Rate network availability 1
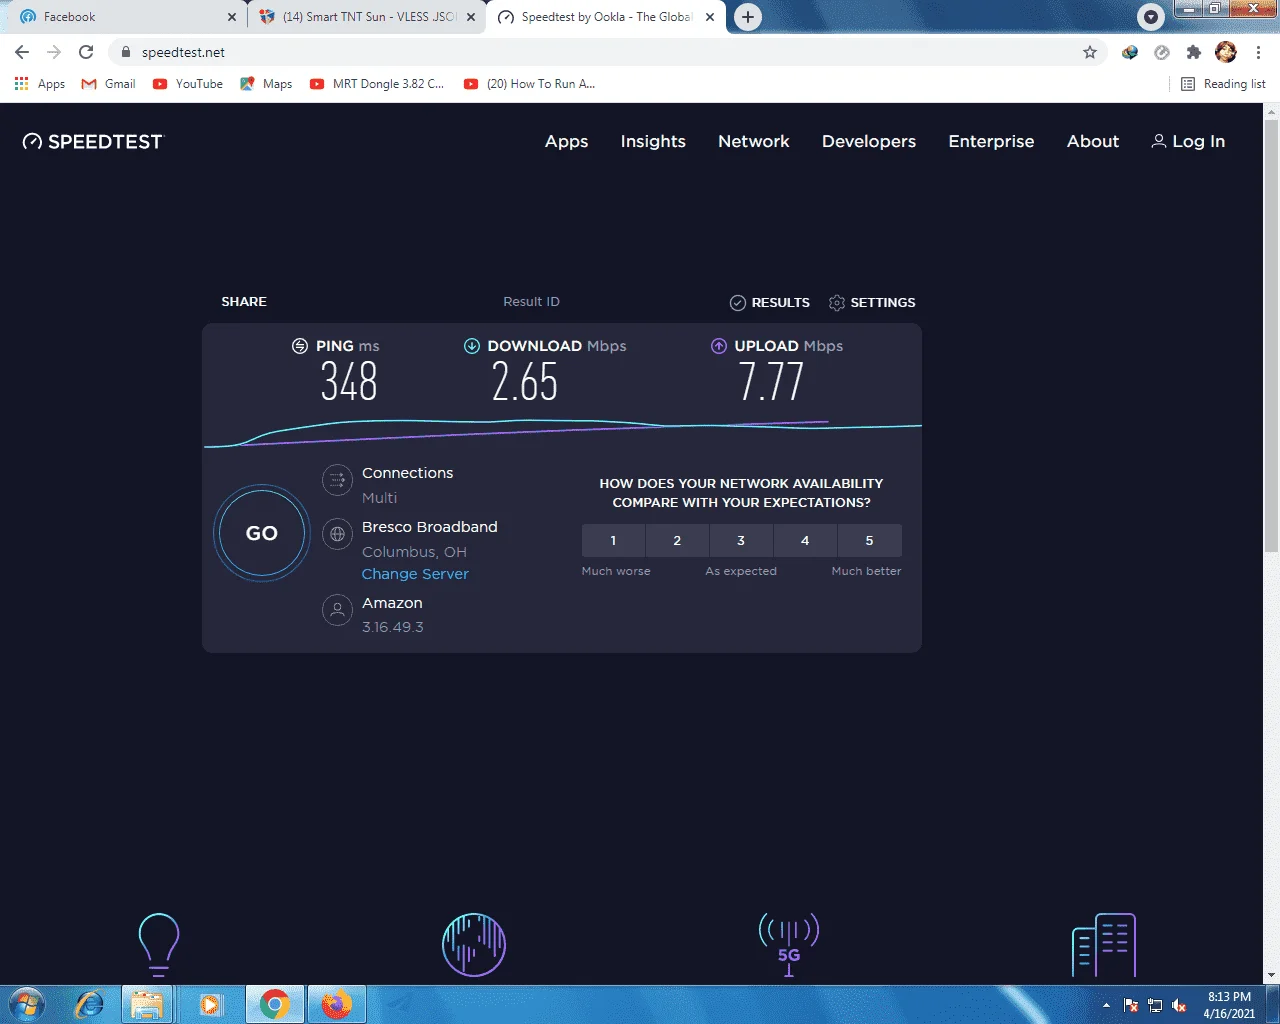 pyautogui.click(x=613, y=540)
